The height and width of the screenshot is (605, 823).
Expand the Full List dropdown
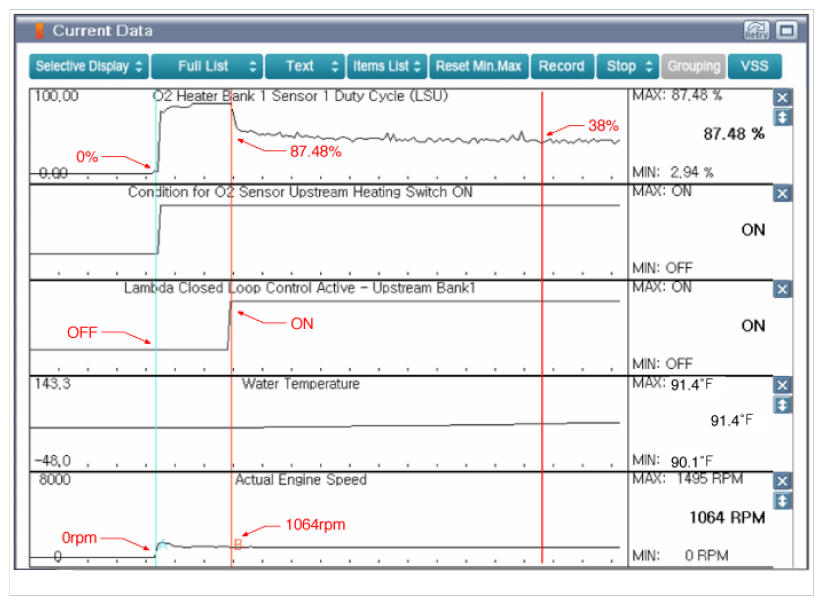pos(207,67)
